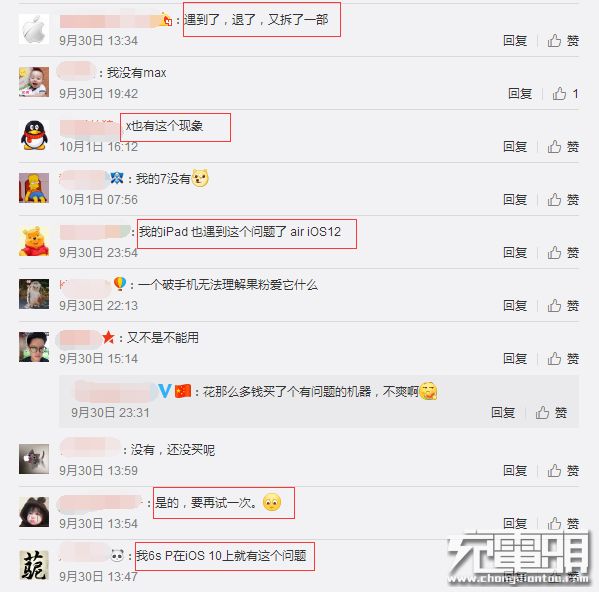This screenshot has width=599, height=592.
Task: Like the '我的7没有' comment
Action: point(563,199)
